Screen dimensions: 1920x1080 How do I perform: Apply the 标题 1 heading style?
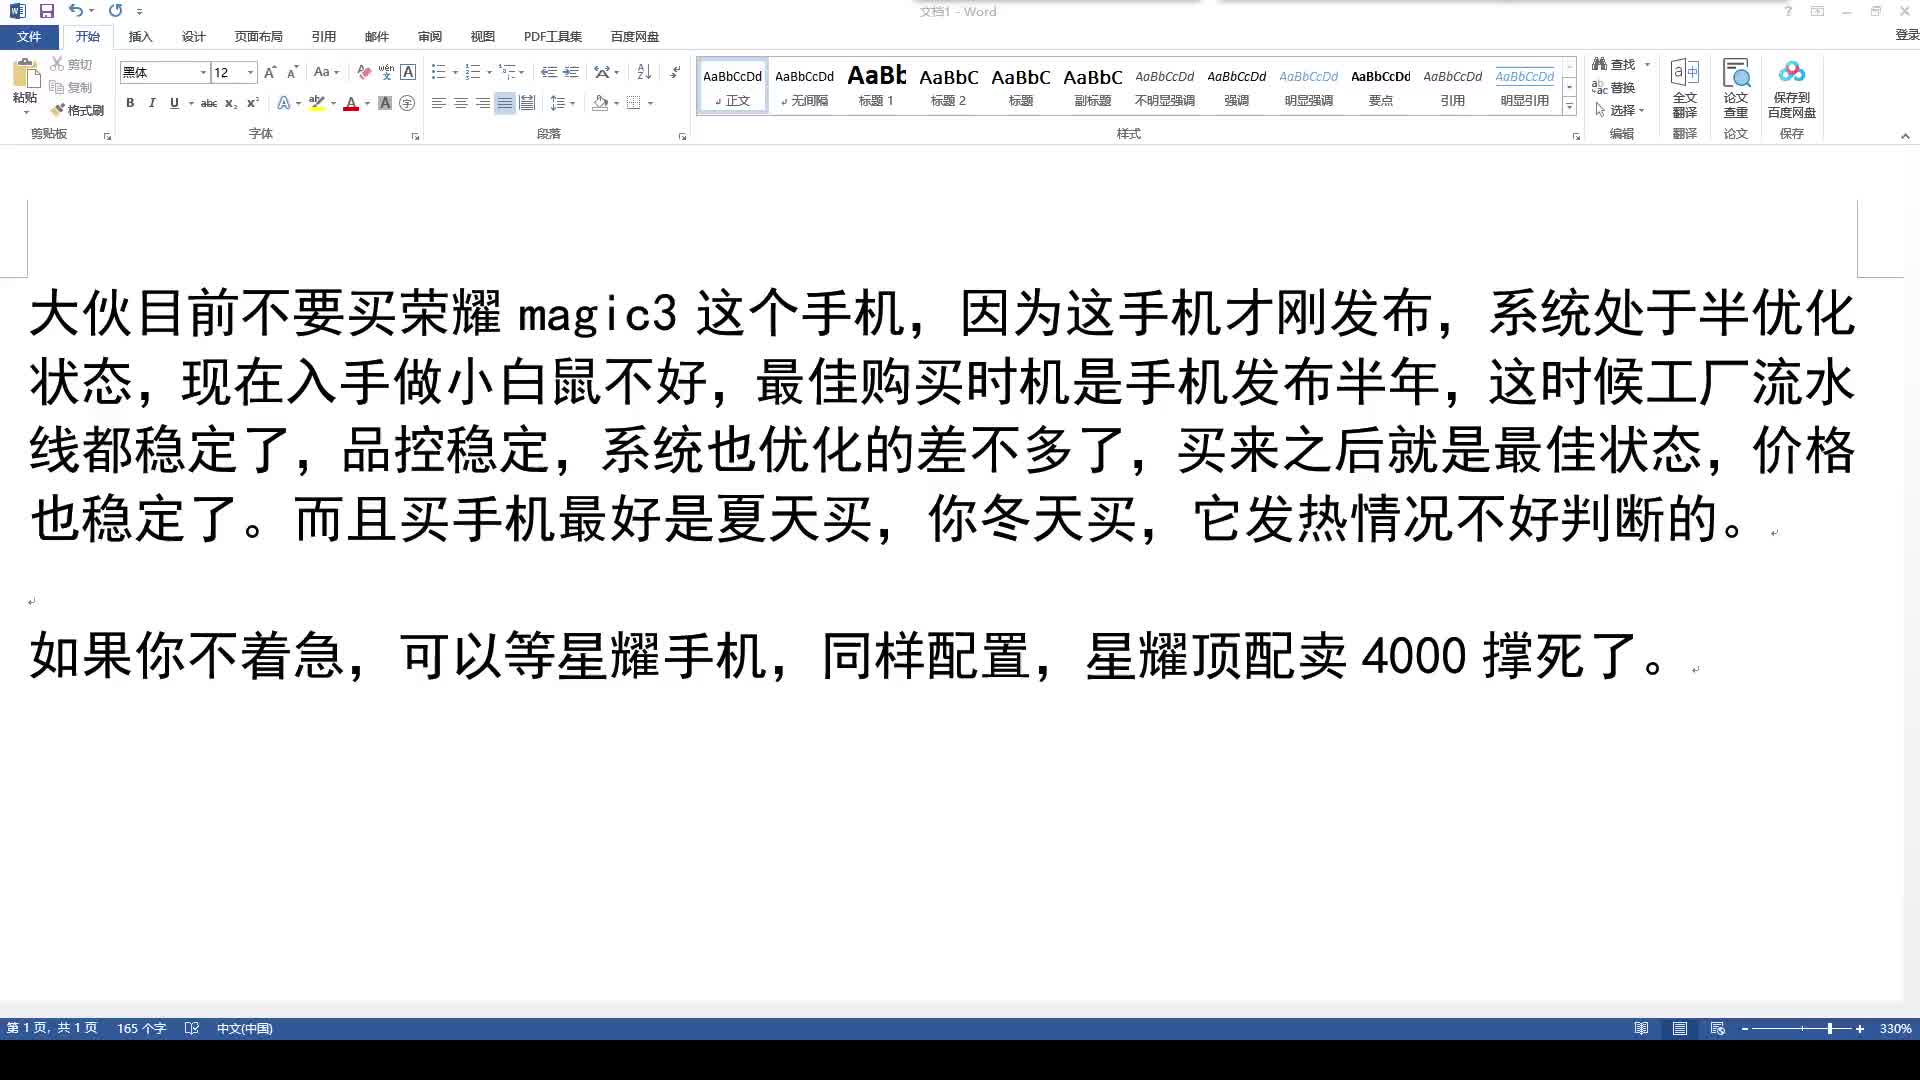[876, 86]
